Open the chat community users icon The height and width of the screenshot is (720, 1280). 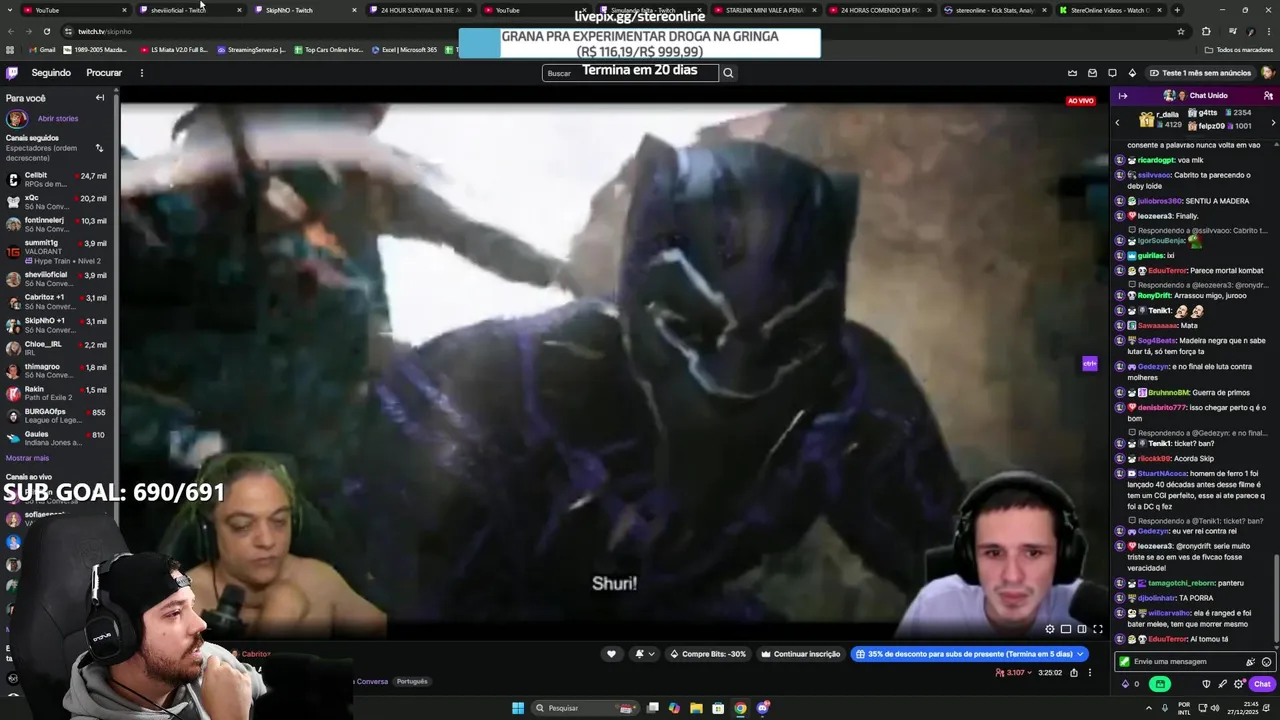[x=1268, y=96]
